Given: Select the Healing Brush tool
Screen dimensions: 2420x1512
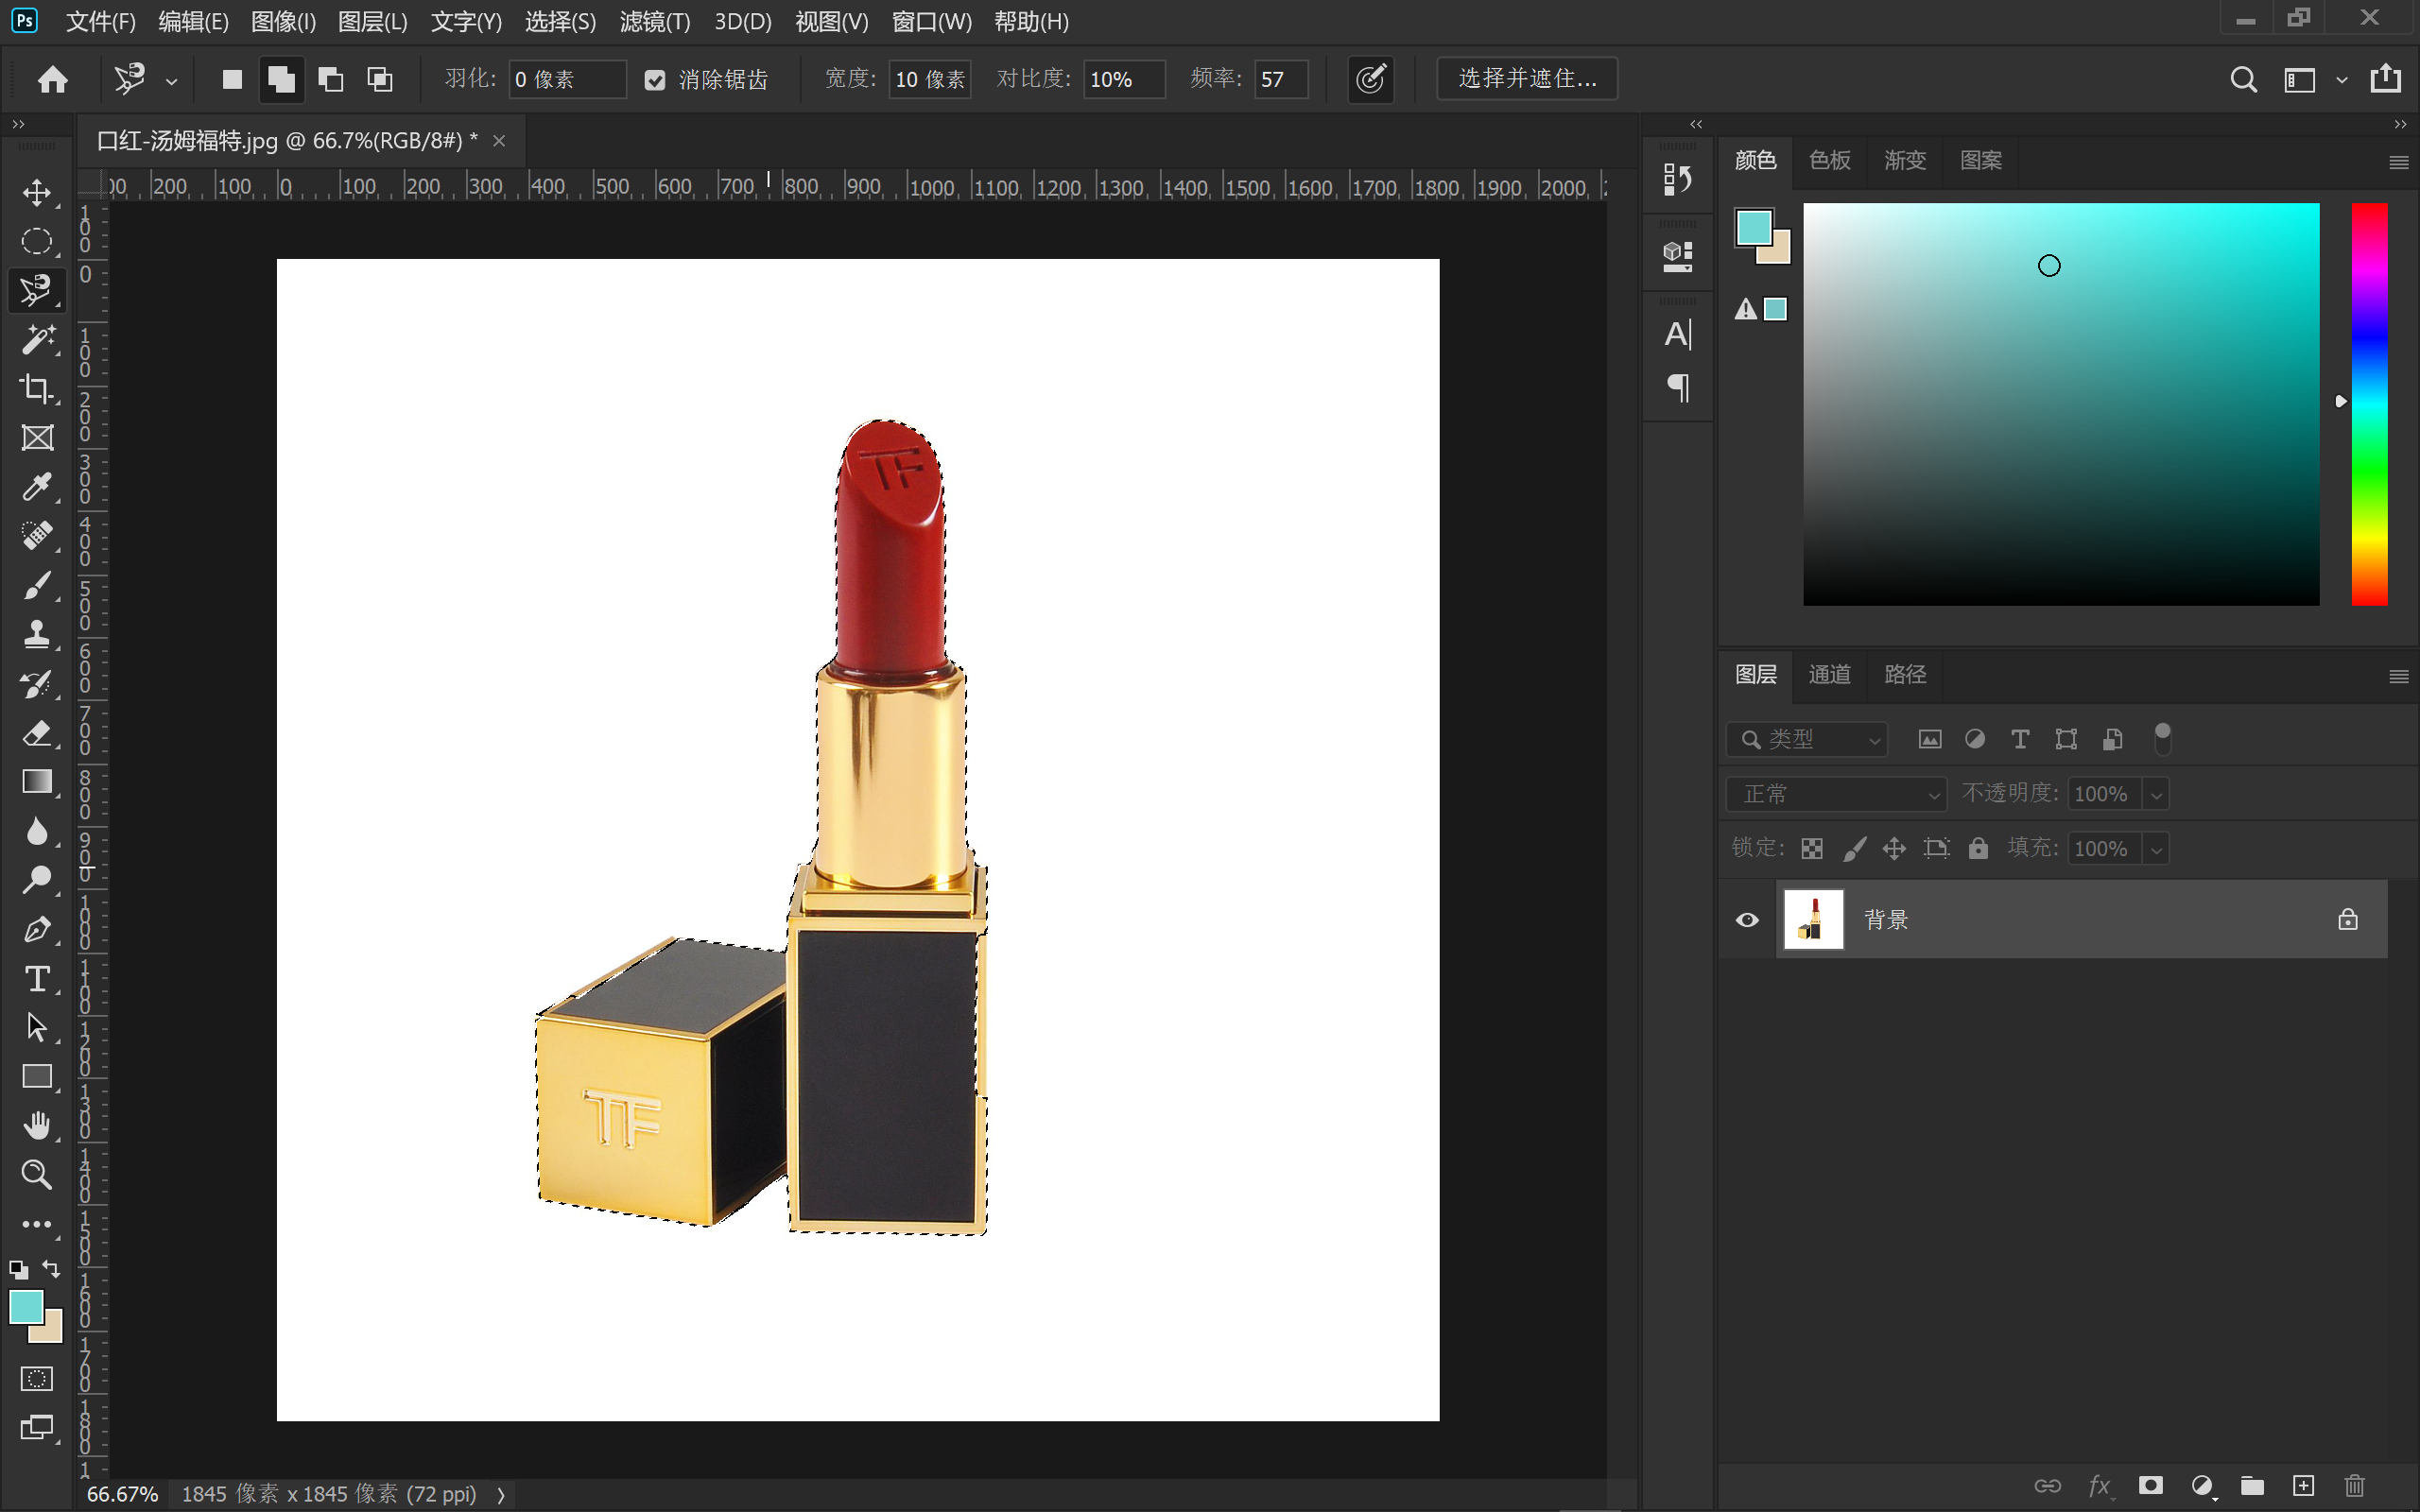Looking at the screenshot, I should click(x=37, y=536).
